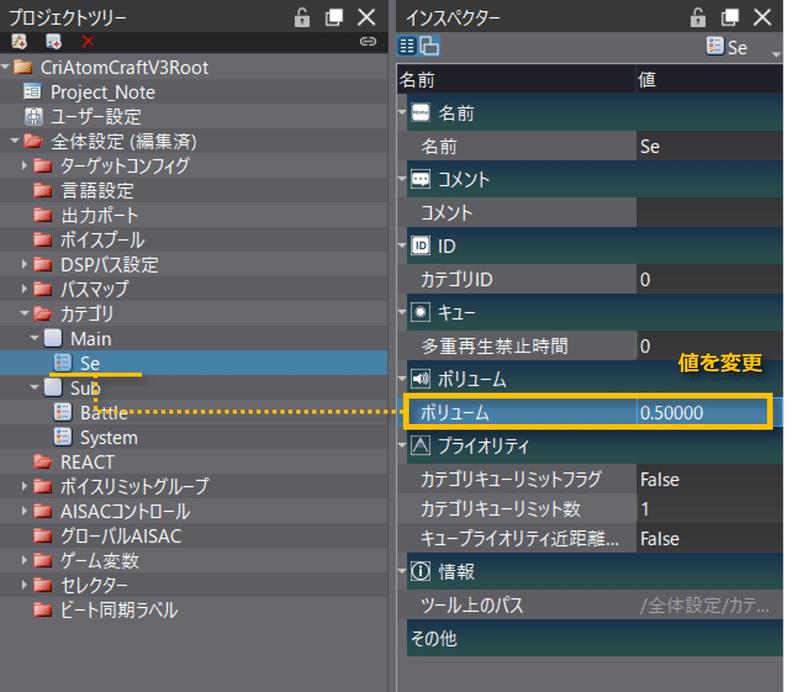This screenshot has height=692, width=800.
Task: Expand the バスマップ folder
Action: point(24,288)
